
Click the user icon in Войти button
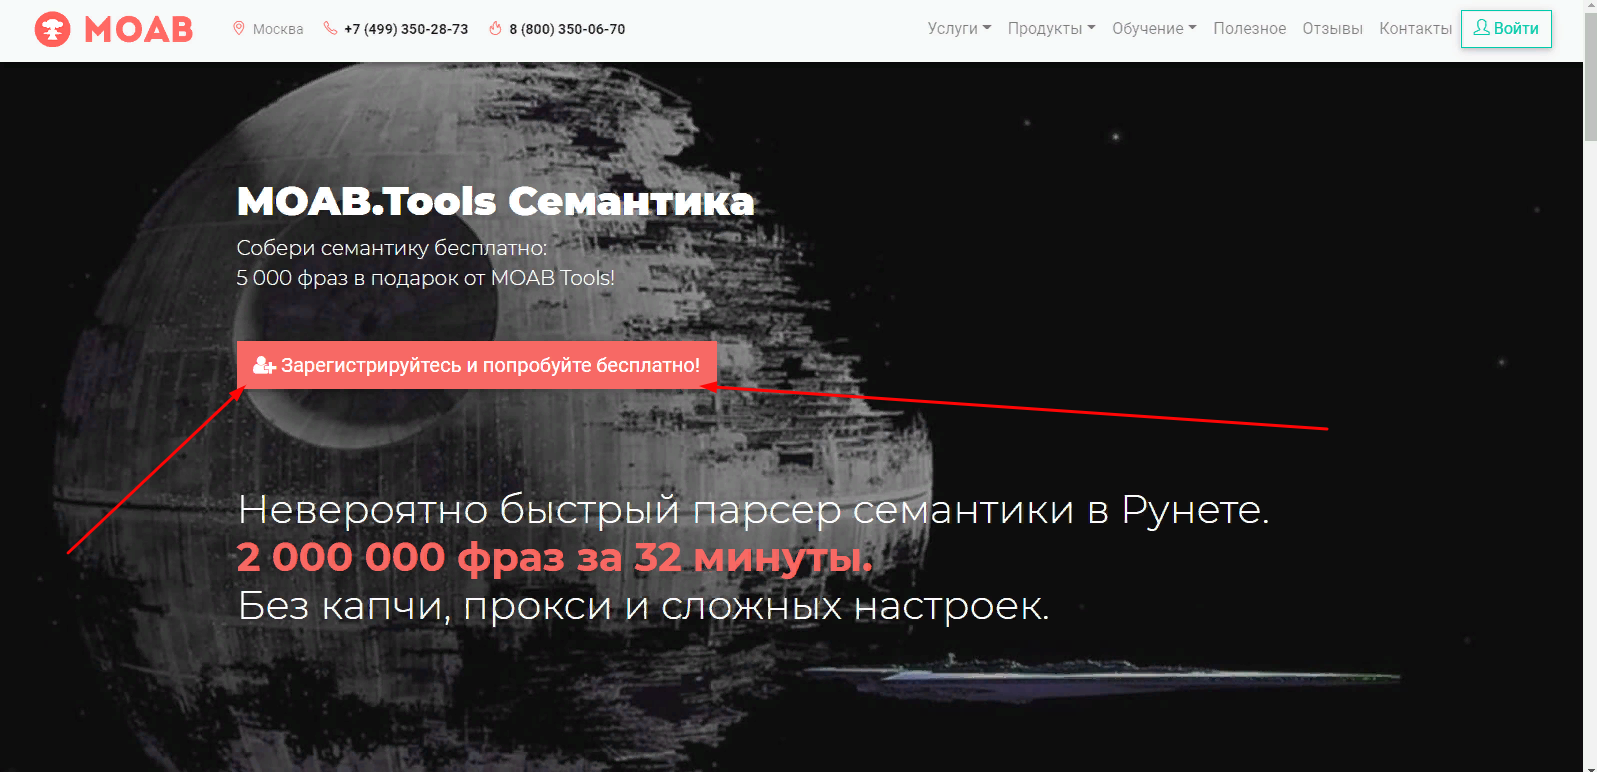[x=1482, y=28]
